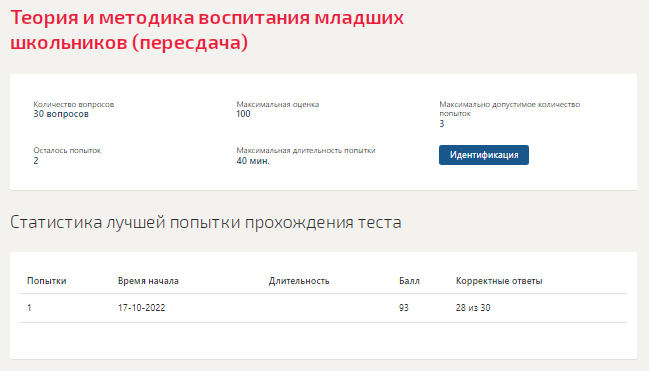
Task: Click the Идентификация button
Action: click(x=483, y=155)
